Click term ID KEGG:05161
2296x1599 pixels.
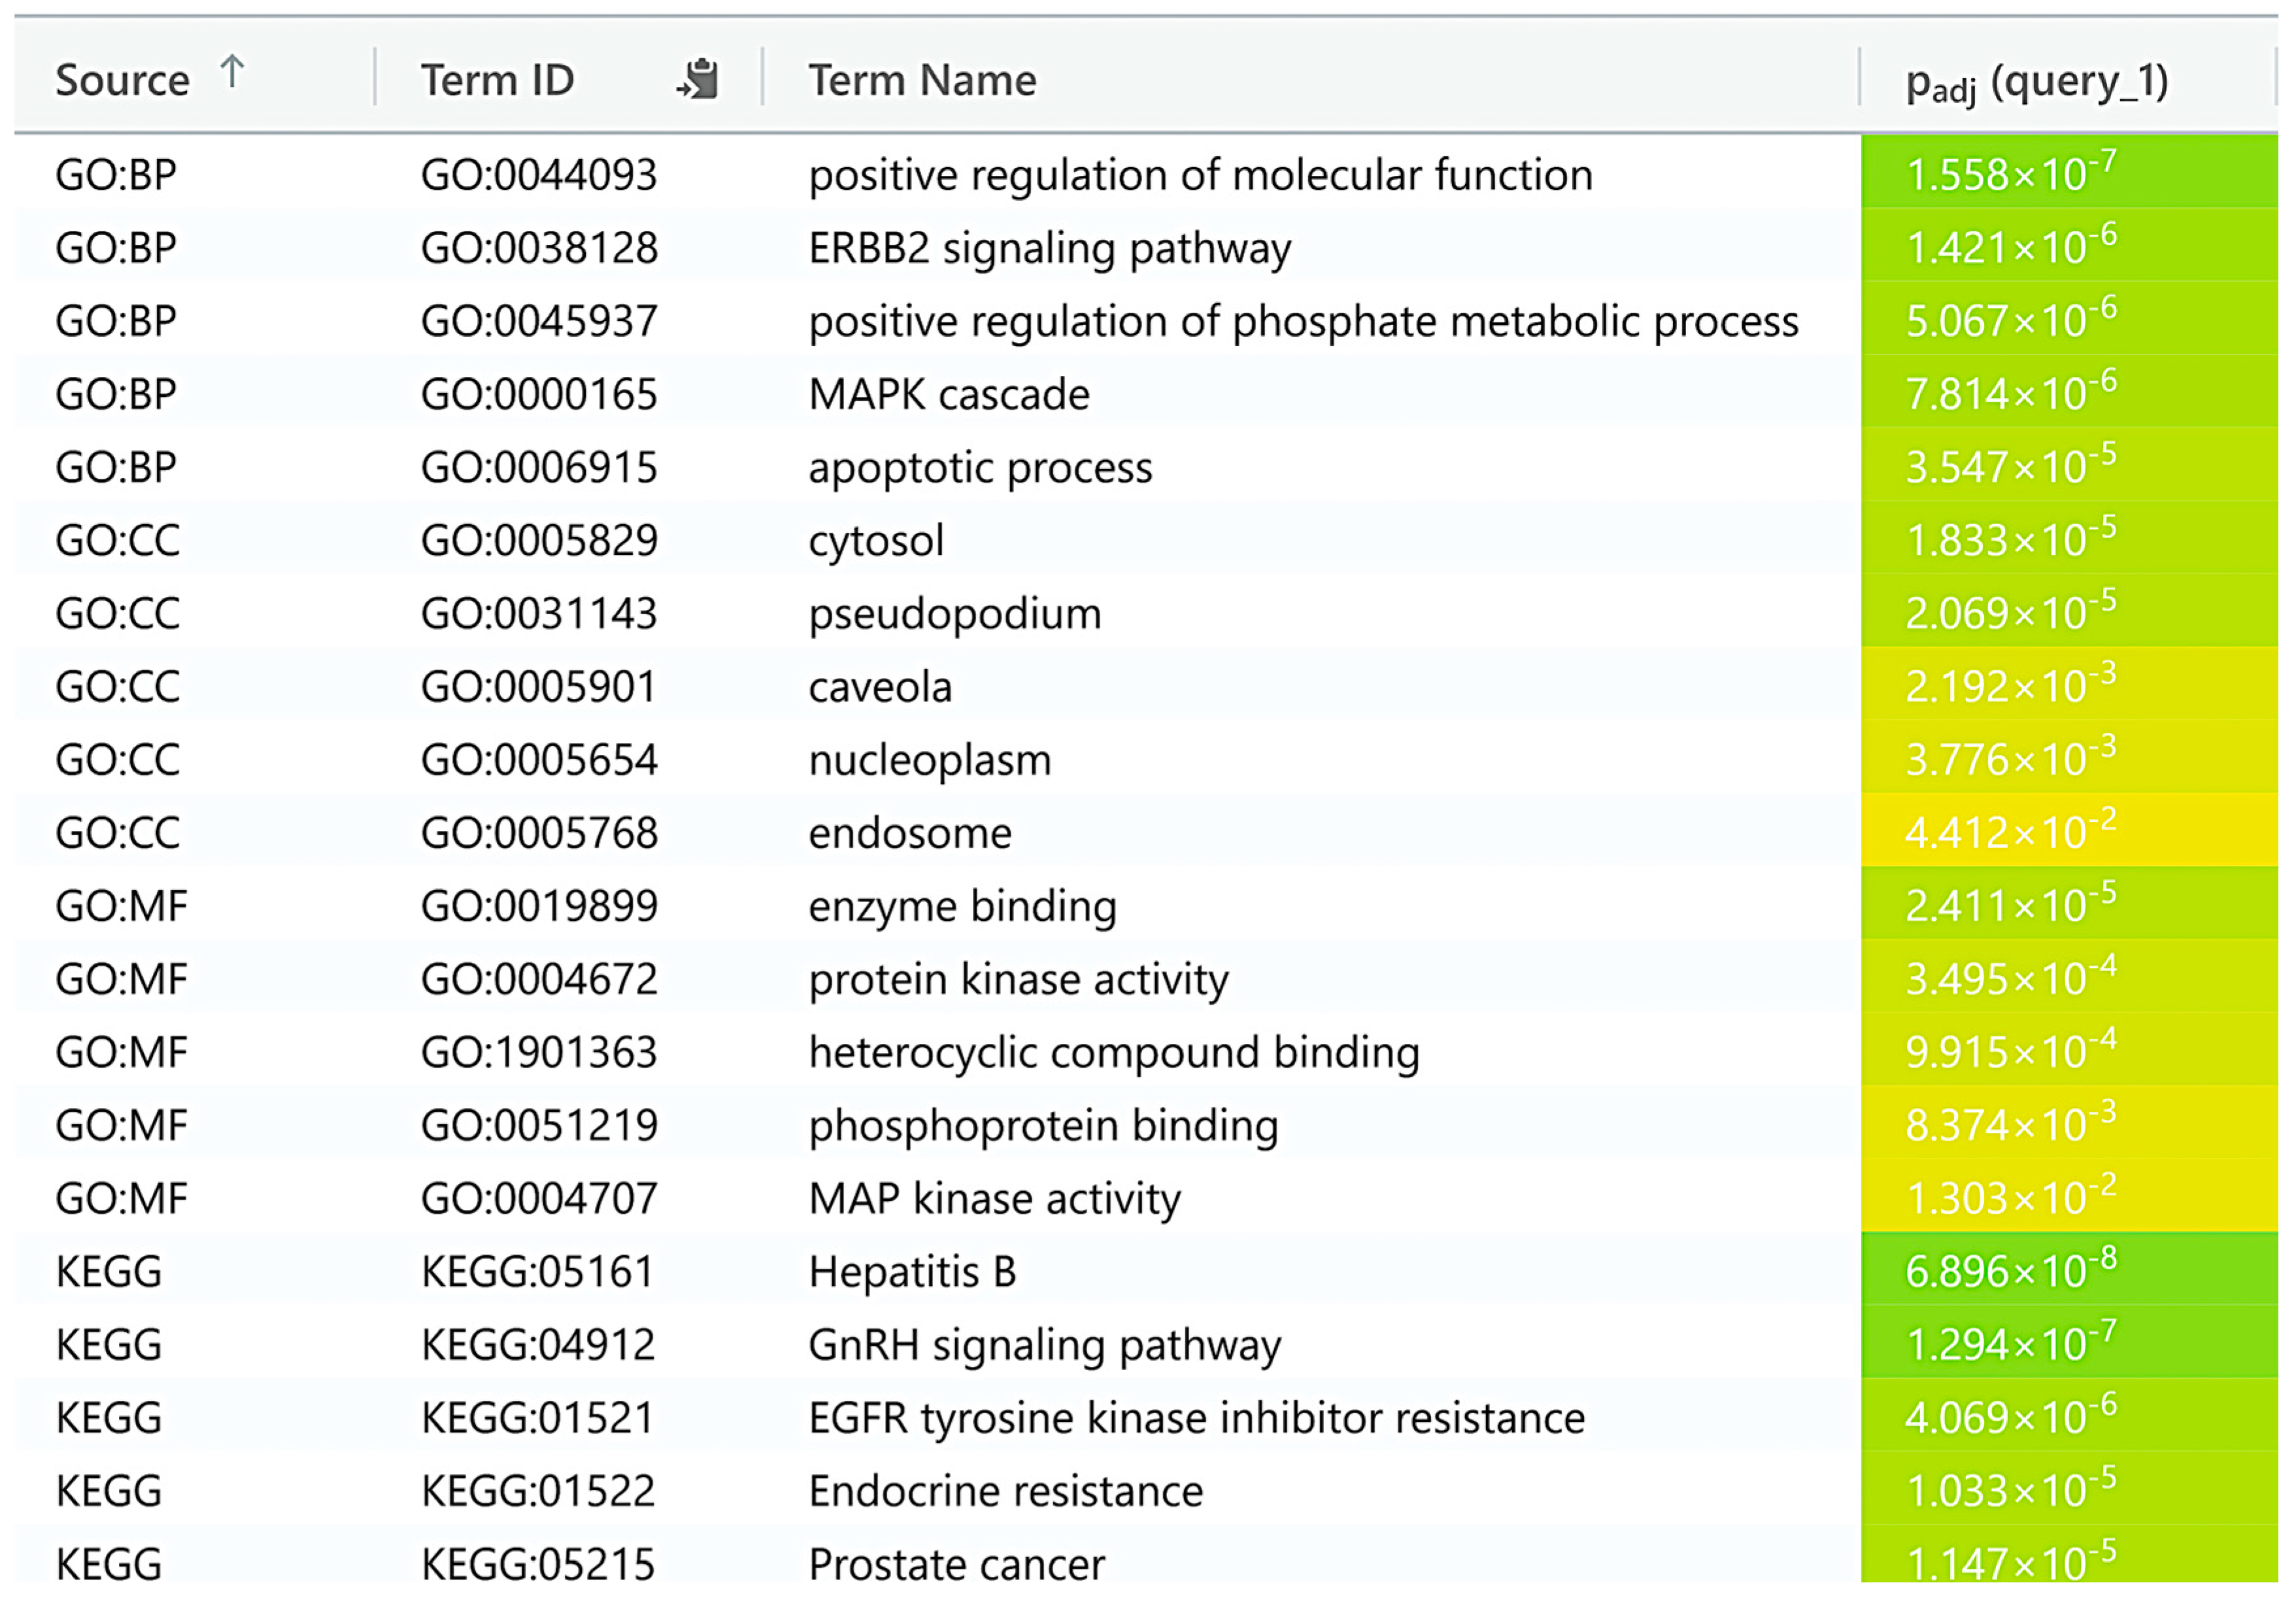[x=537, y=1272]
